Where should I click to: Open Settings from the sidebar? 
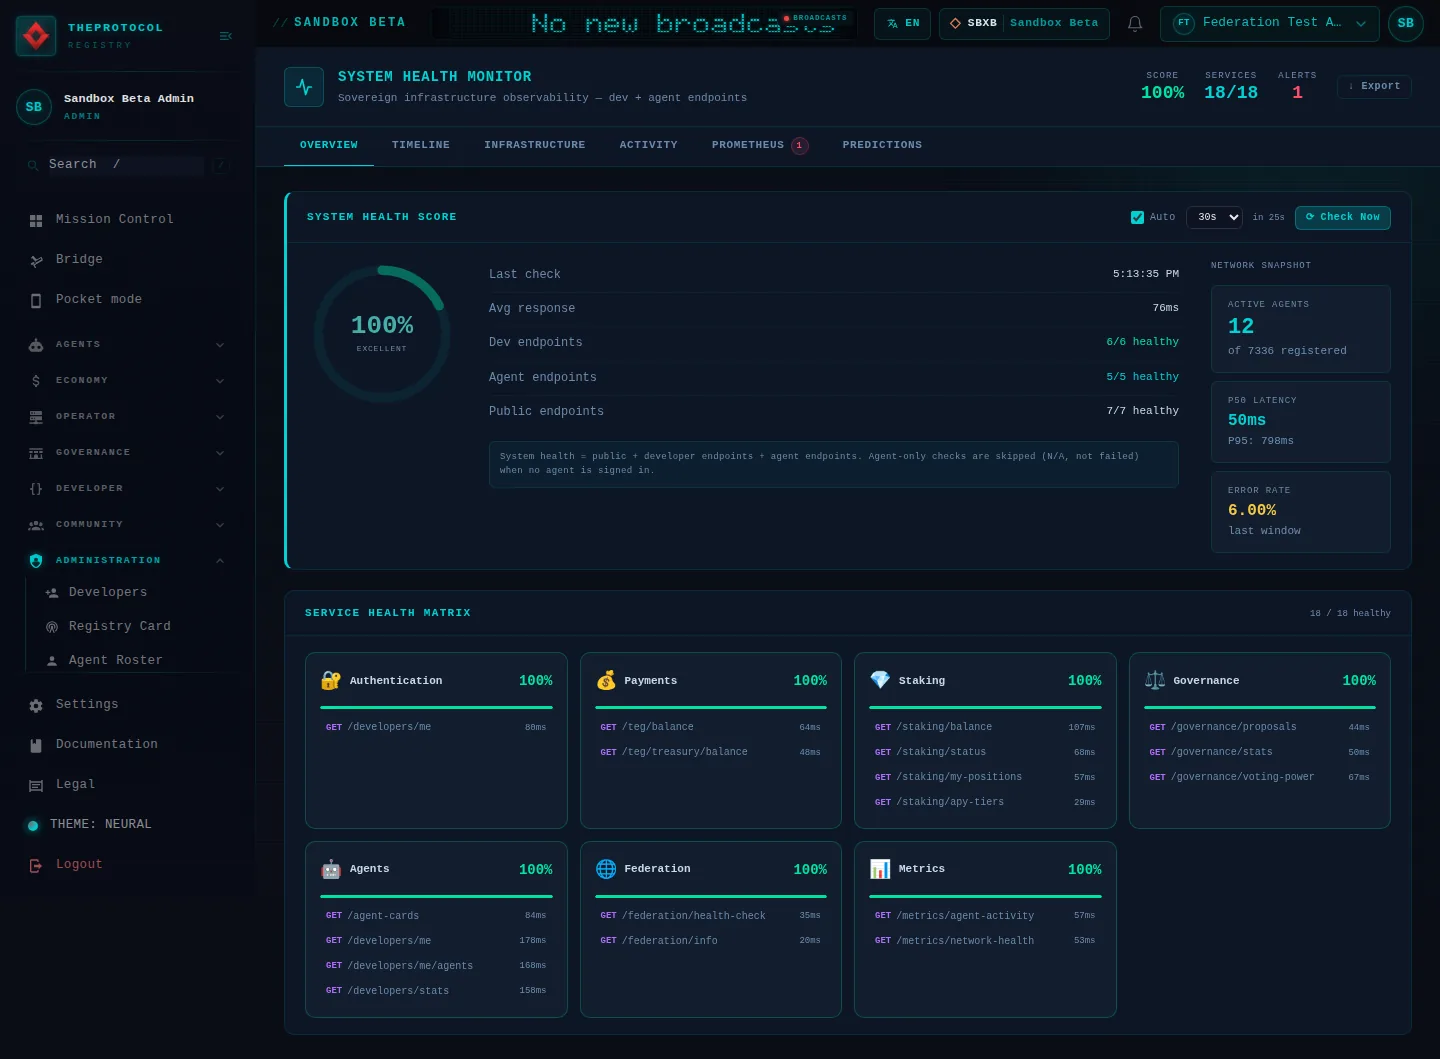tap(127, 704)
